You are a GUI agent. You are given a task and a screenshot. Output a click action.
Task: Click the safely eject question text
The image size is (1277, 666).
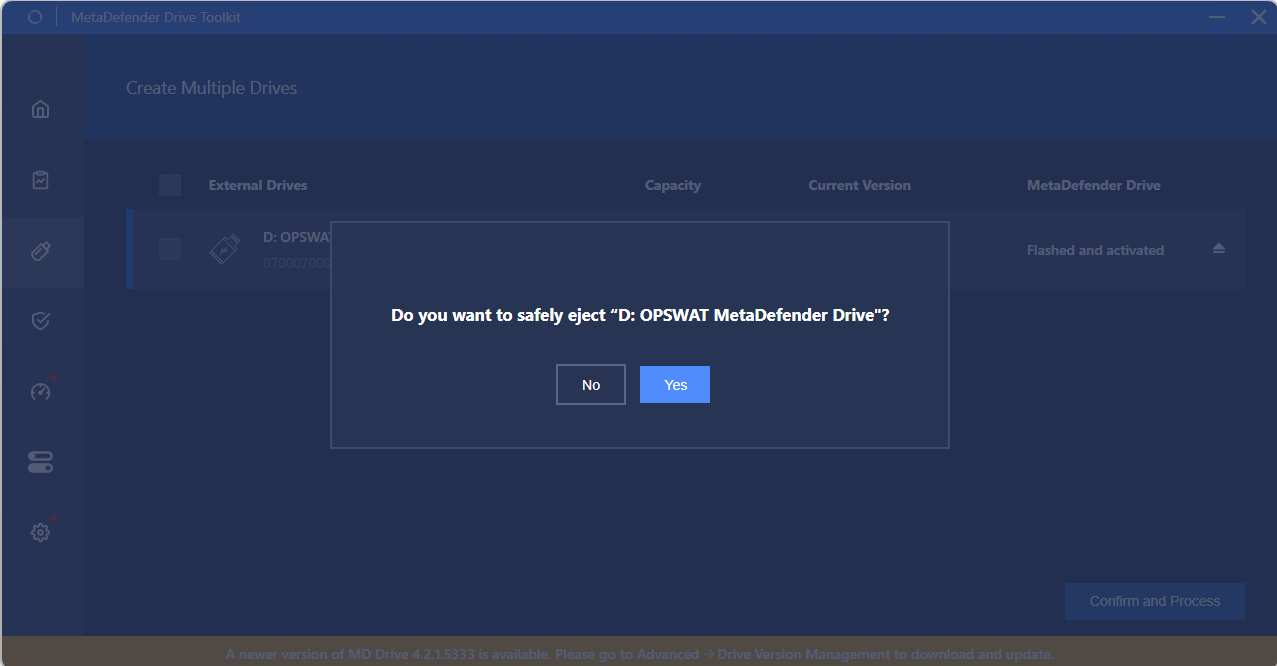pos(640,315)
